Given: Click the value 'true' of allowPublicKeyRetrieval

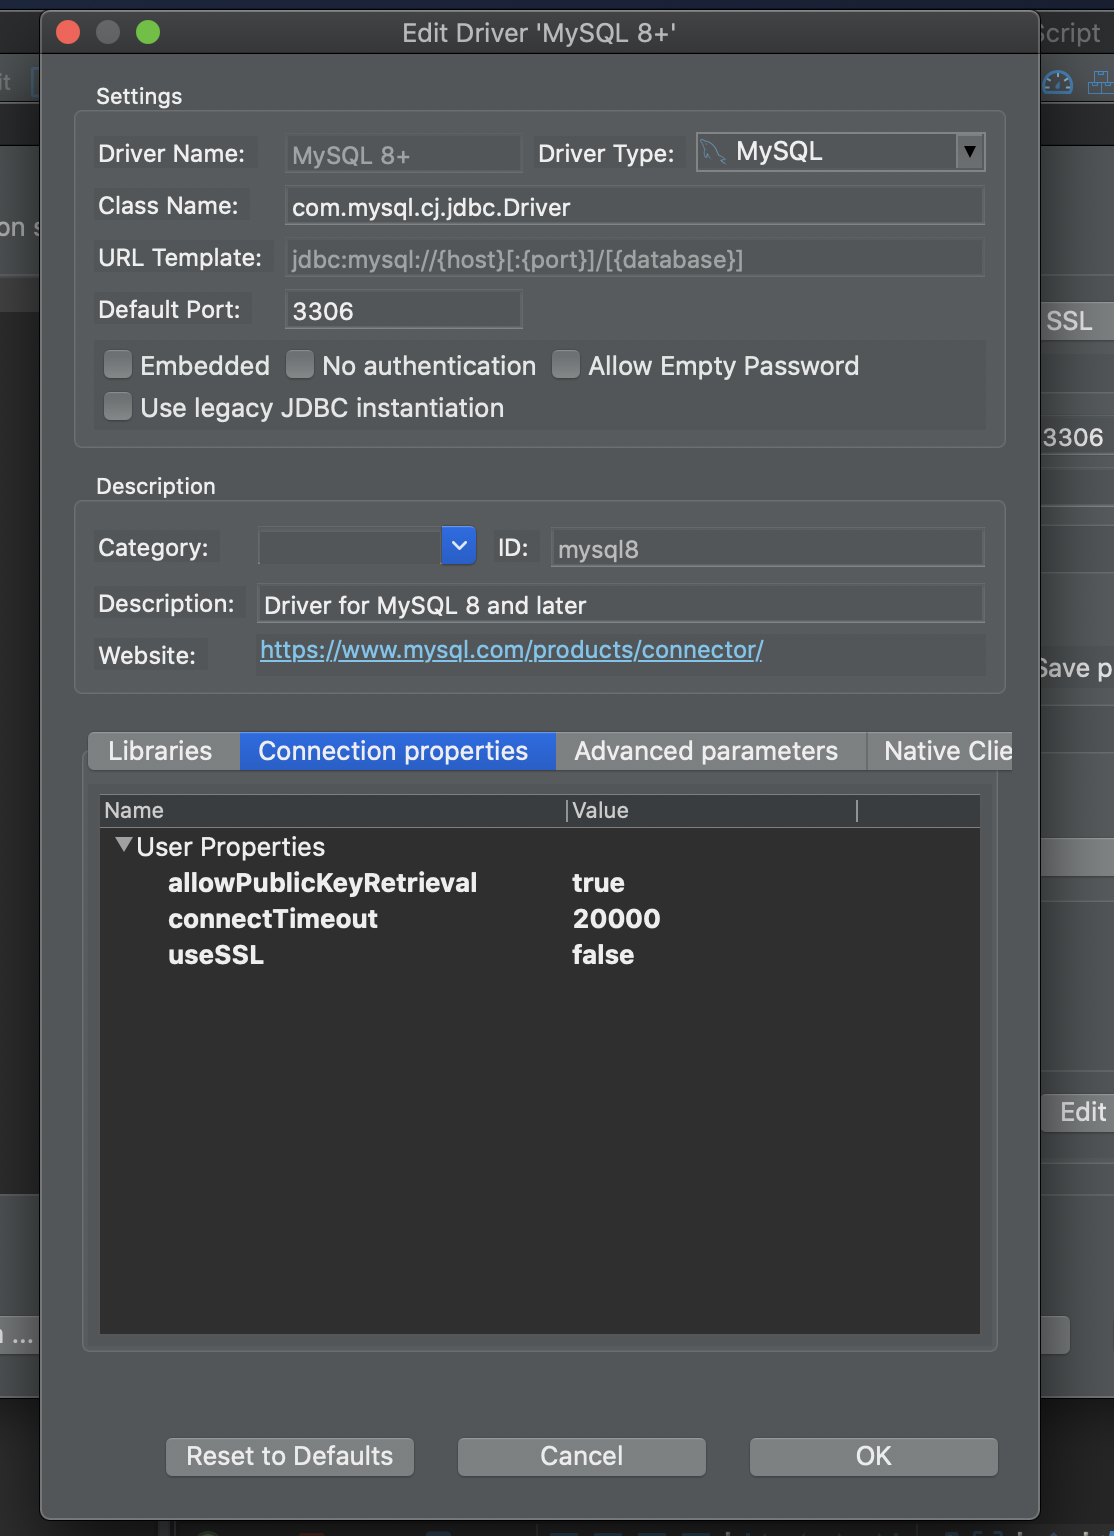Looking at the screenshot, I should pyautogui.click(x=598, y=883).
